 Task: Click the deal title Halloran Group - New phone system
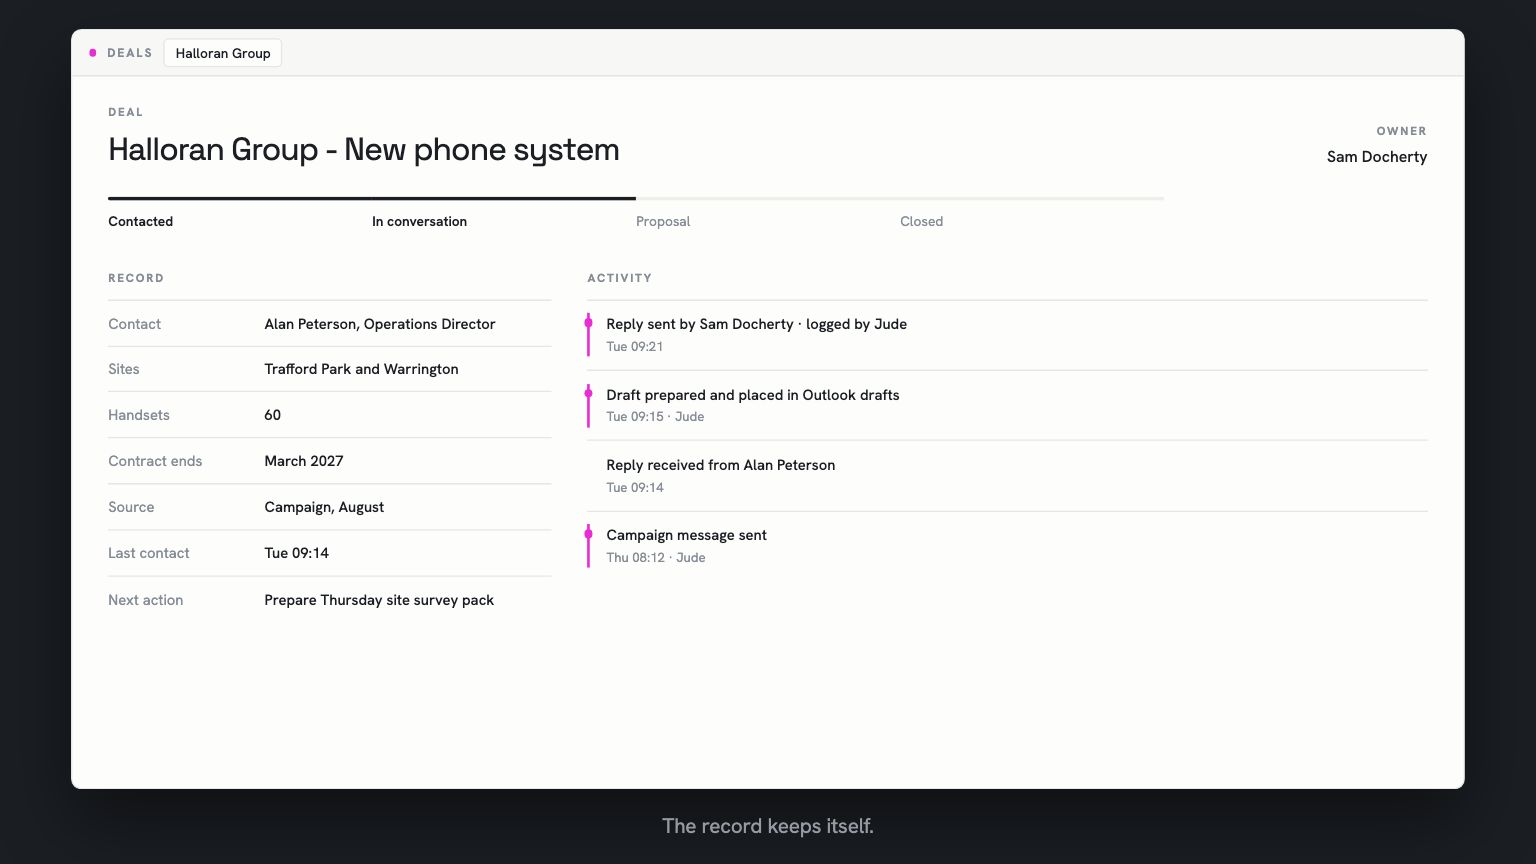click(364, 150)
